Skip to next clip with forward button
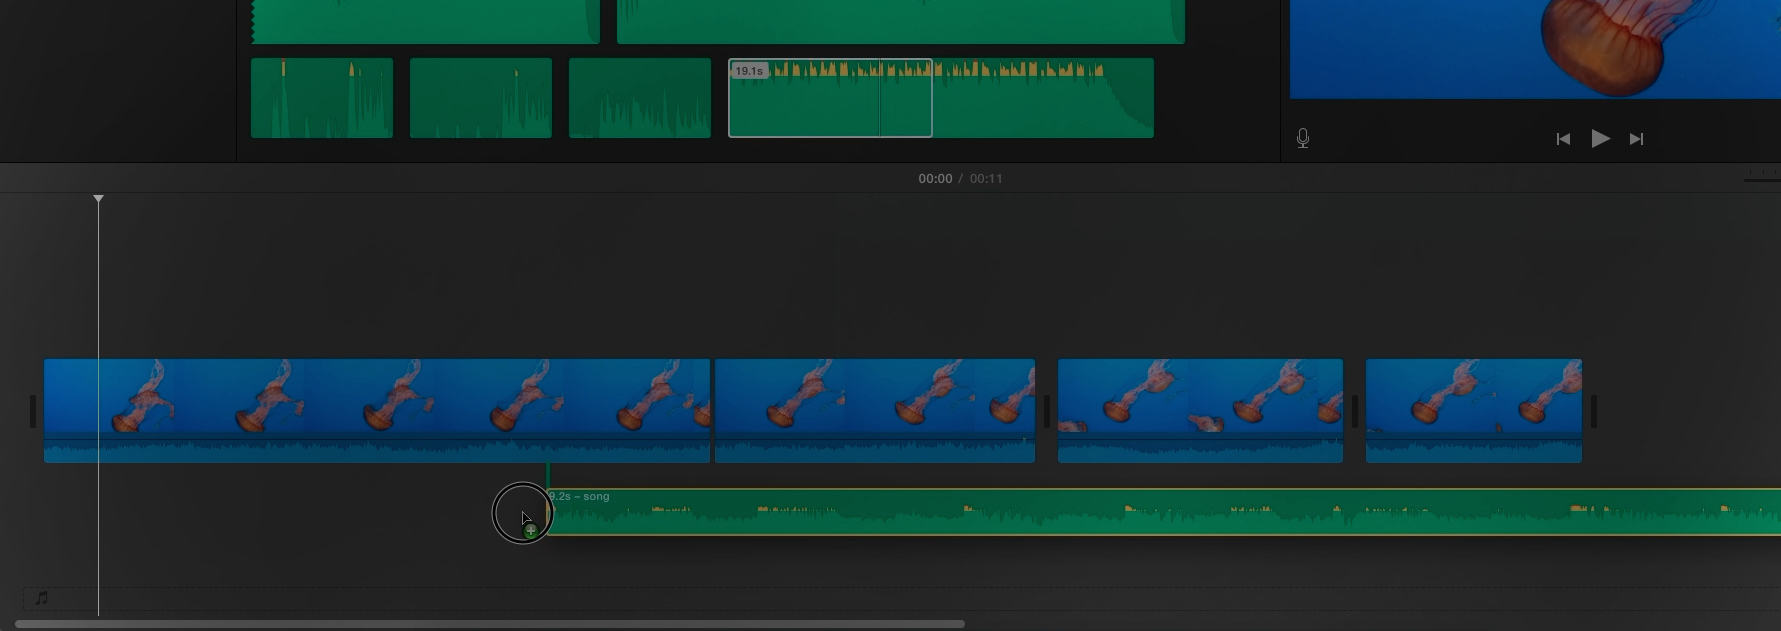Viewport: 1781px width, 631px height. click(x=1636, y=139)
